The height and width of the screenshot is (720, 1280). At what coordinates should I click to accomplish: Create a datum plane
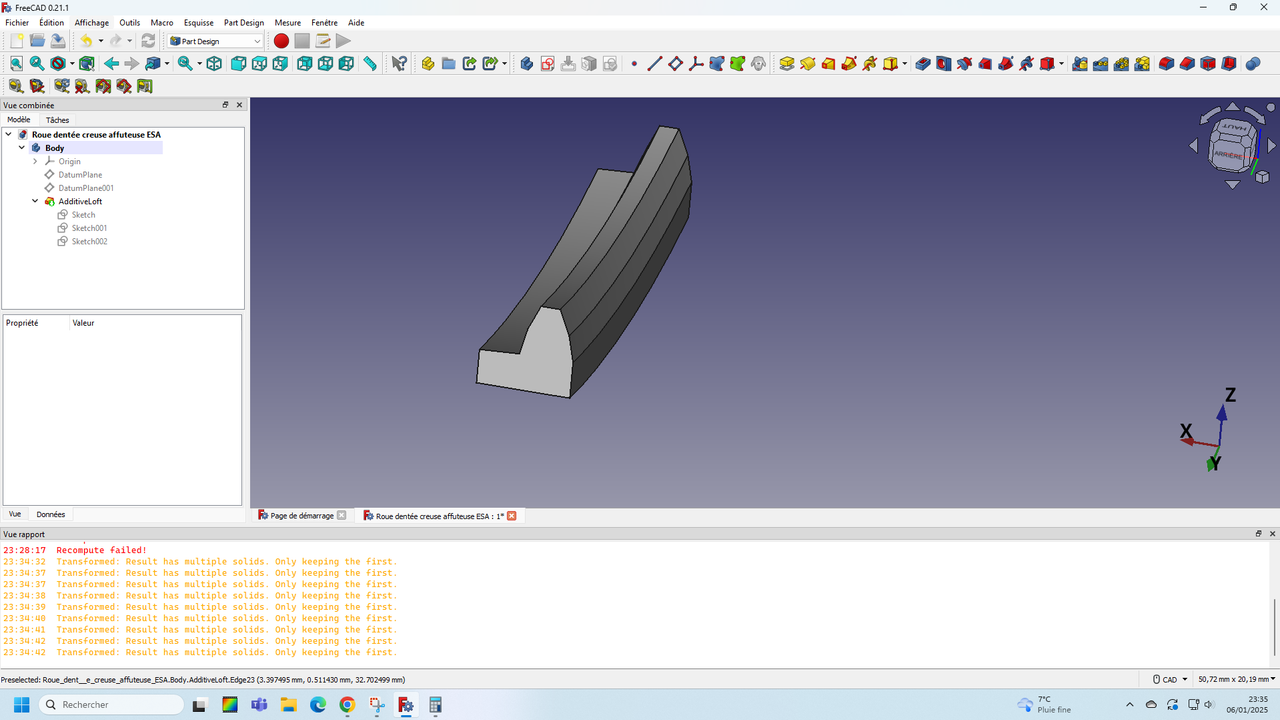(676, 64)
